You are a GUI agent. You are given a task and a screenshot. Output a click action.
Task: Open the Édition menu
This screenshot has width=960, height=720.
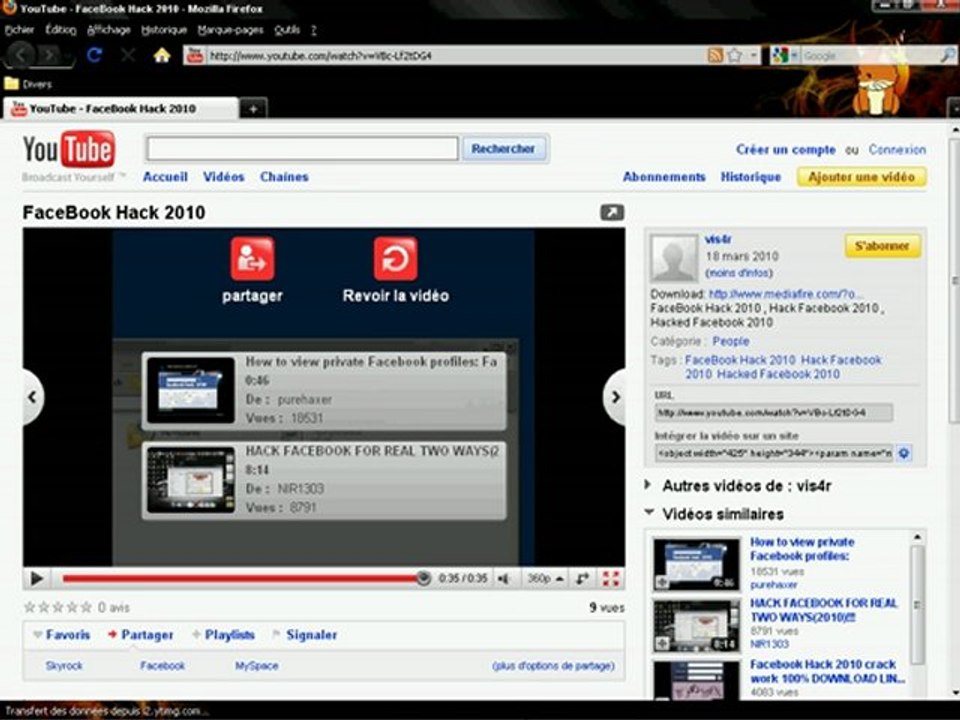pyautogui.click(x=60, y=29)
